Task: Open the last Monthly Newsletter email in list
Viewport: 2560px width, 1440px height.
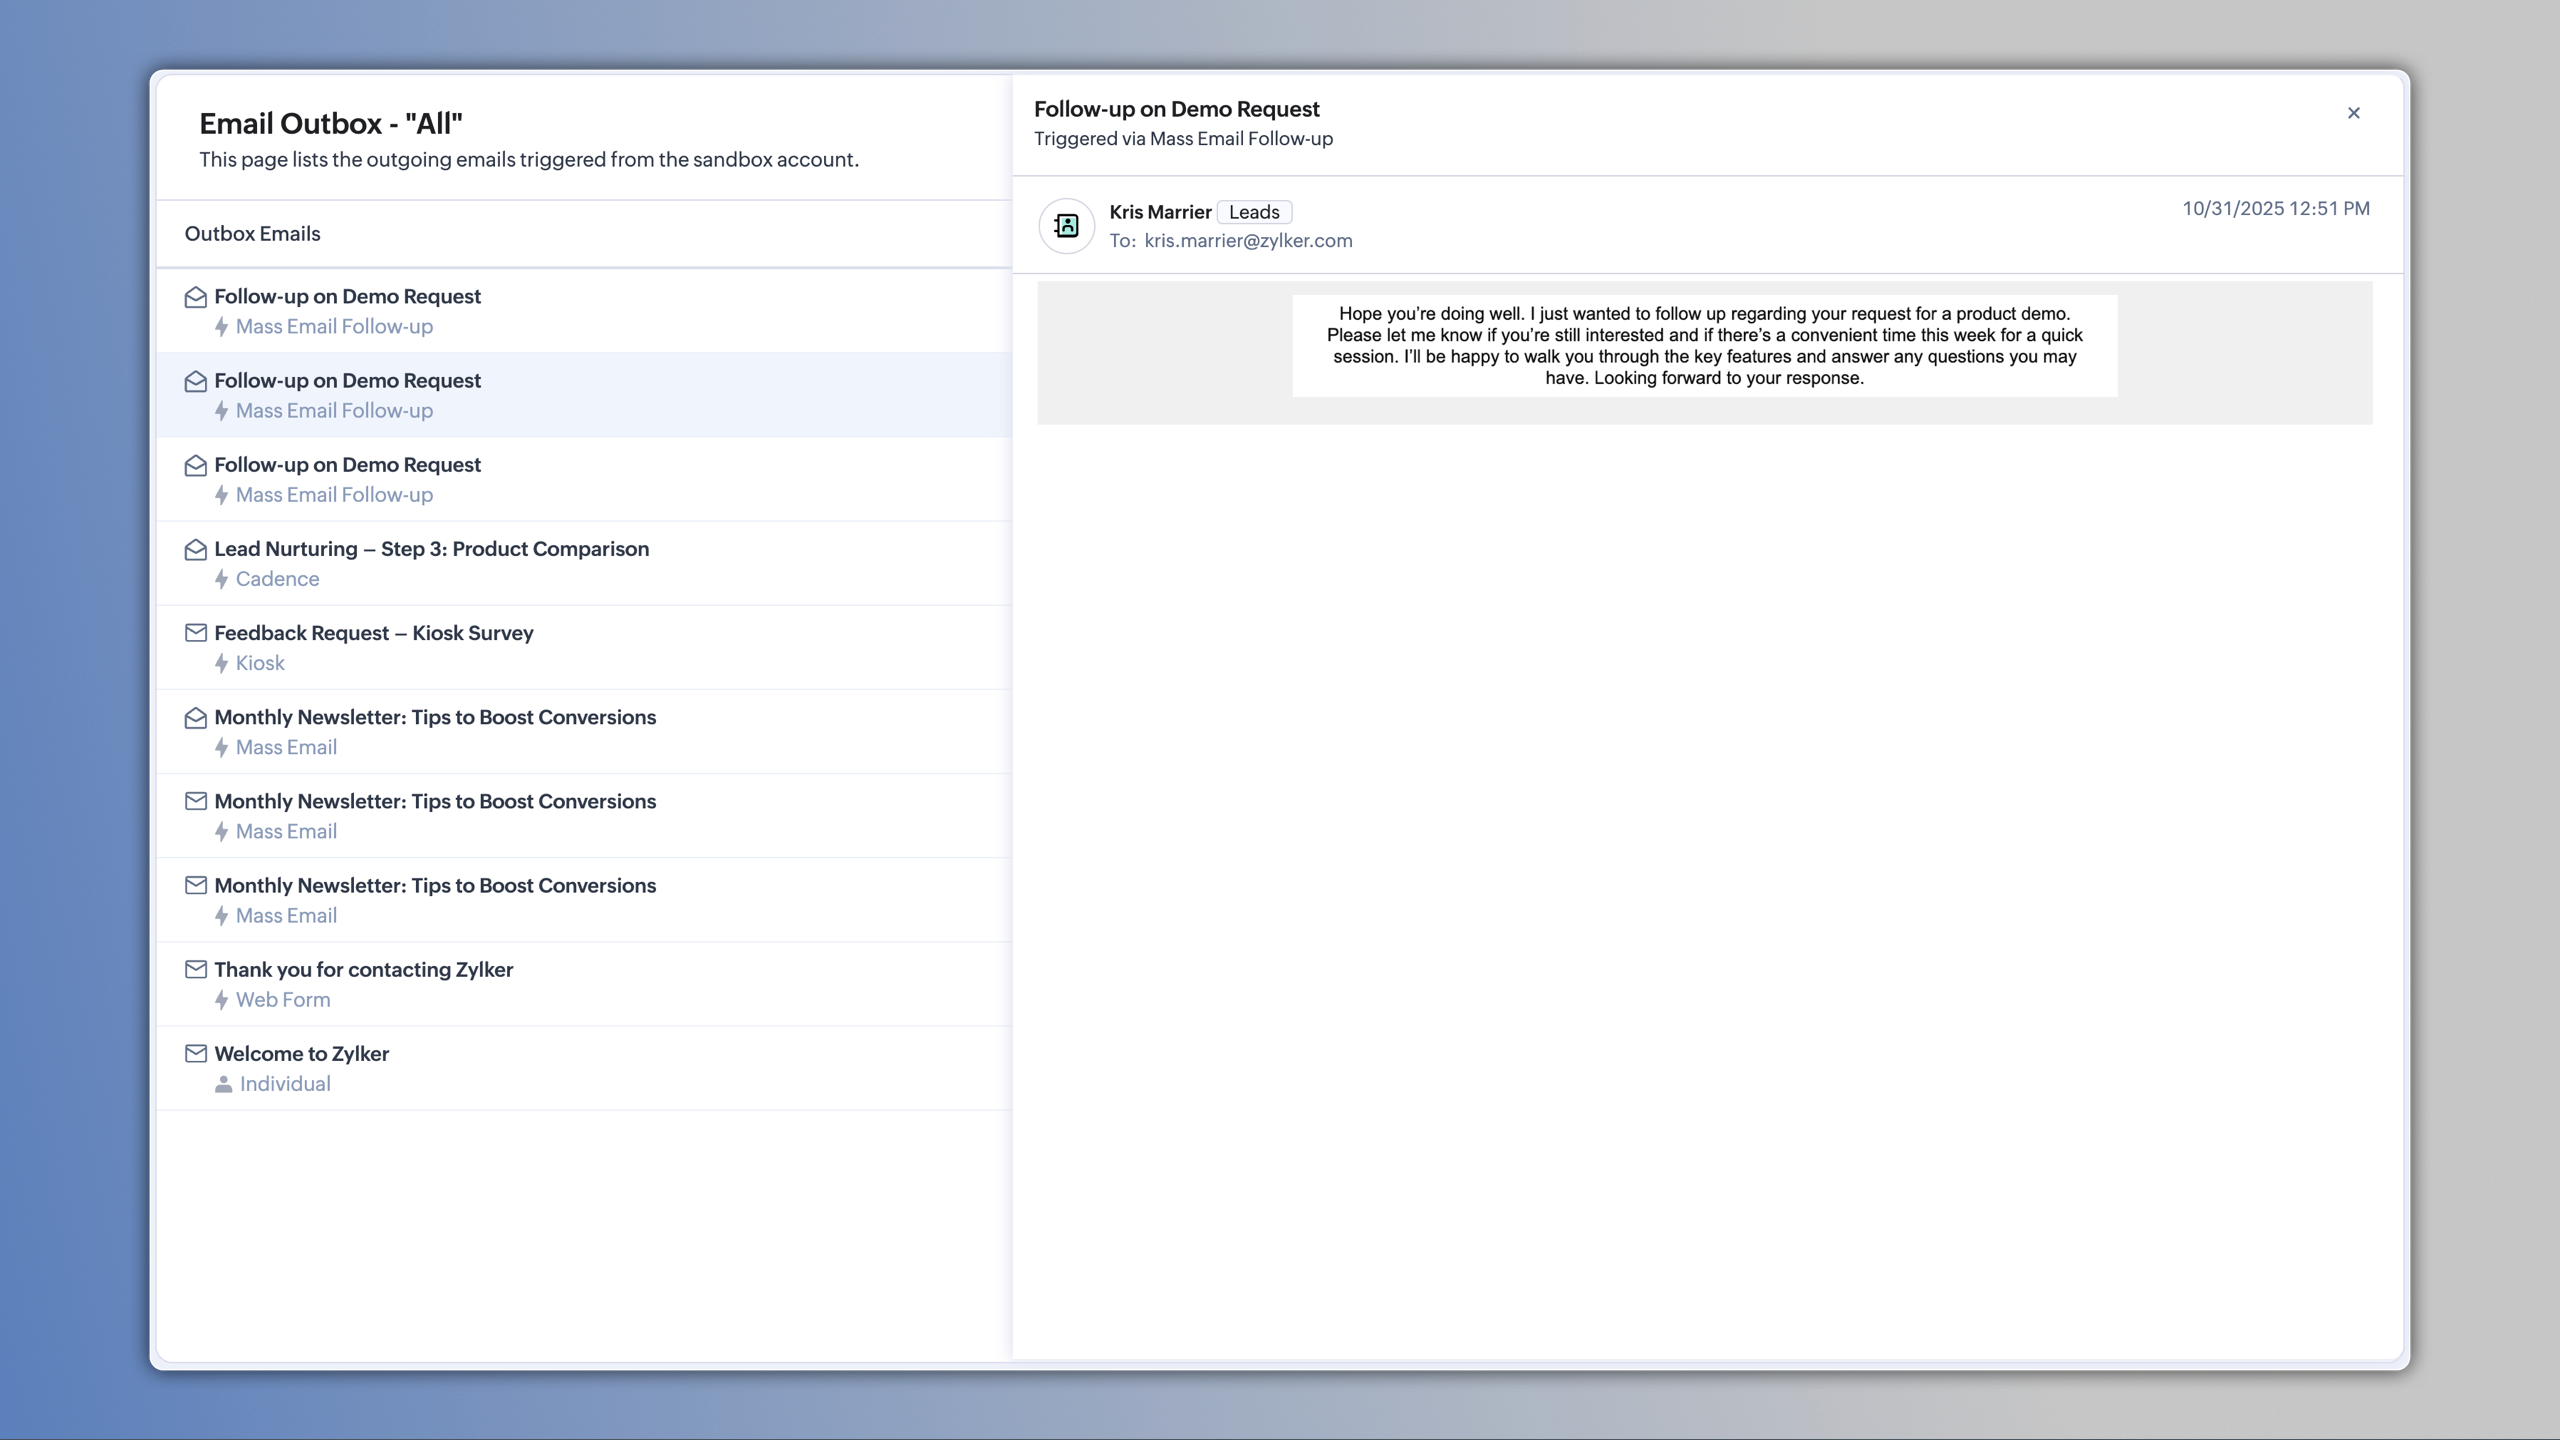Action: point(435,886)
